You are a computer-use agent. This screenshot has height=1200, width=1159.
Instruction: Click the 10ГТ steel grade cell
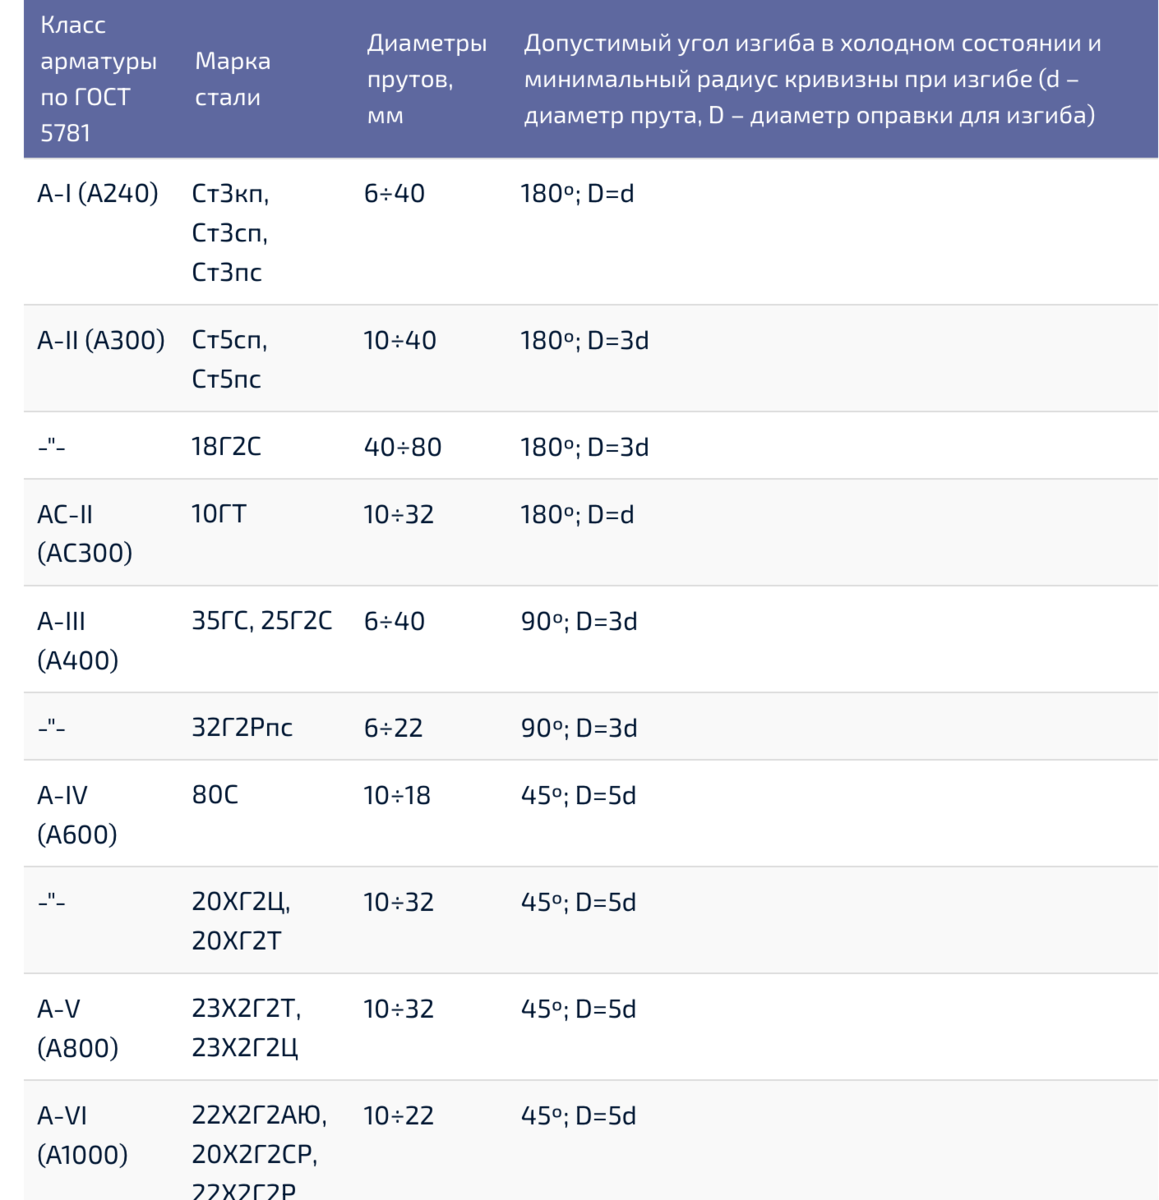pyautogui.click(x=219, y=514)
